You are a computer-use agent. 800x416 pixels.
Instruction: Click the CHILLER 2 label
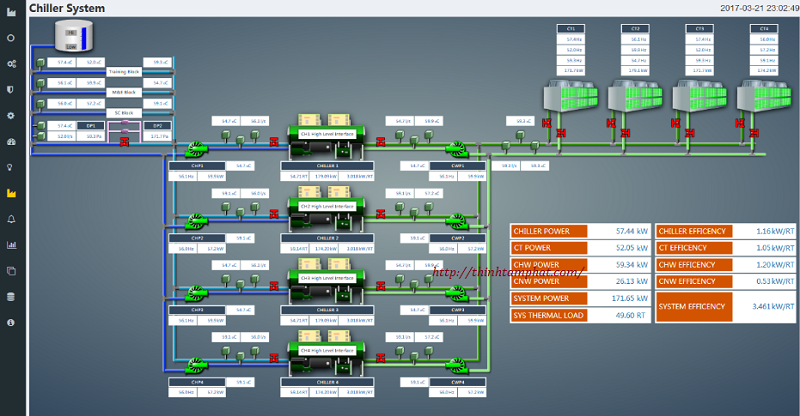[327, 238]
